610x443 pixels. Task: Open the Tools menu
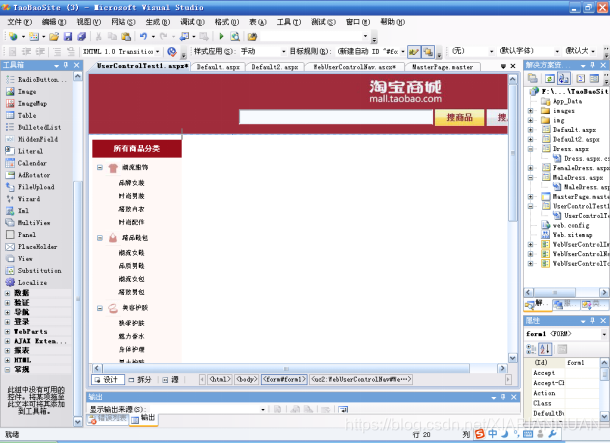289,22
